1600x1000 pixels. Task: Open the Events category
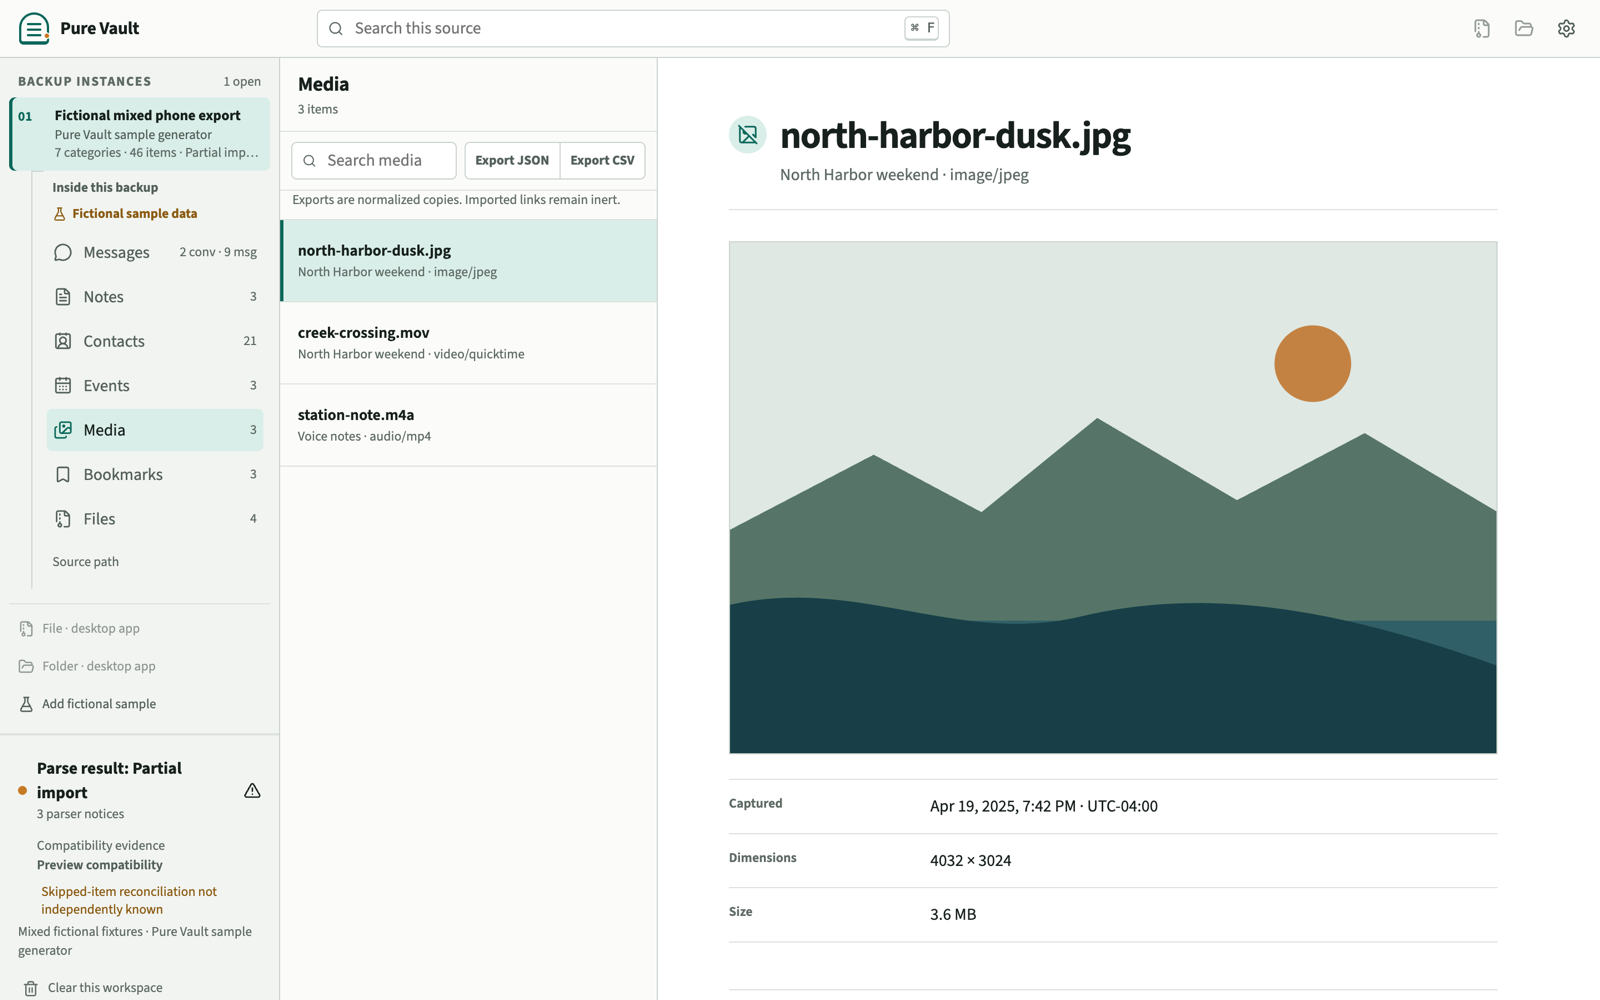[155, 385]
